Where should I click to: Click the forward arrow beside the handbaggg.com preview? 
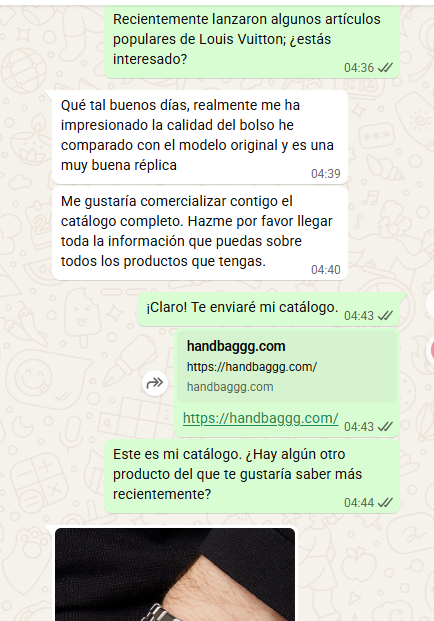click(155, 383)
